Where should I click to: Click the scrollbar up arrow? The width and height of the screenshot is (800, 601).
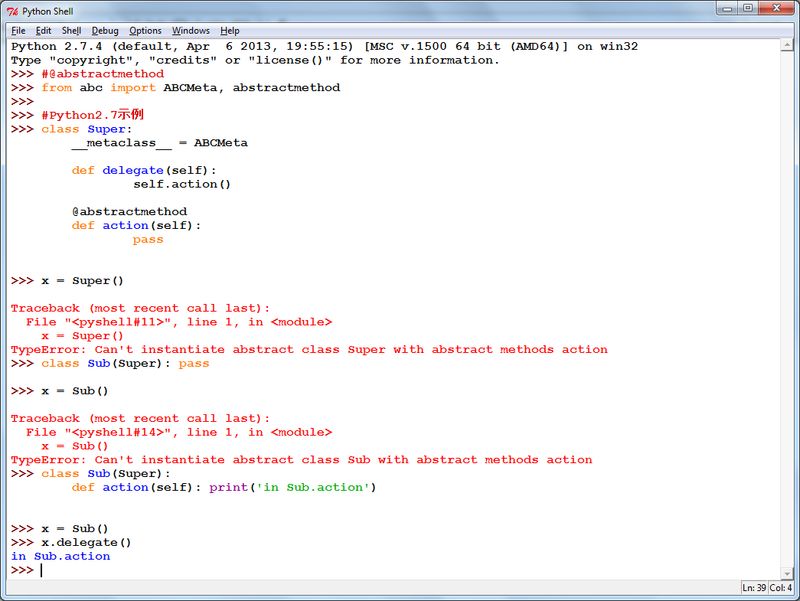(x=787, y=45)
